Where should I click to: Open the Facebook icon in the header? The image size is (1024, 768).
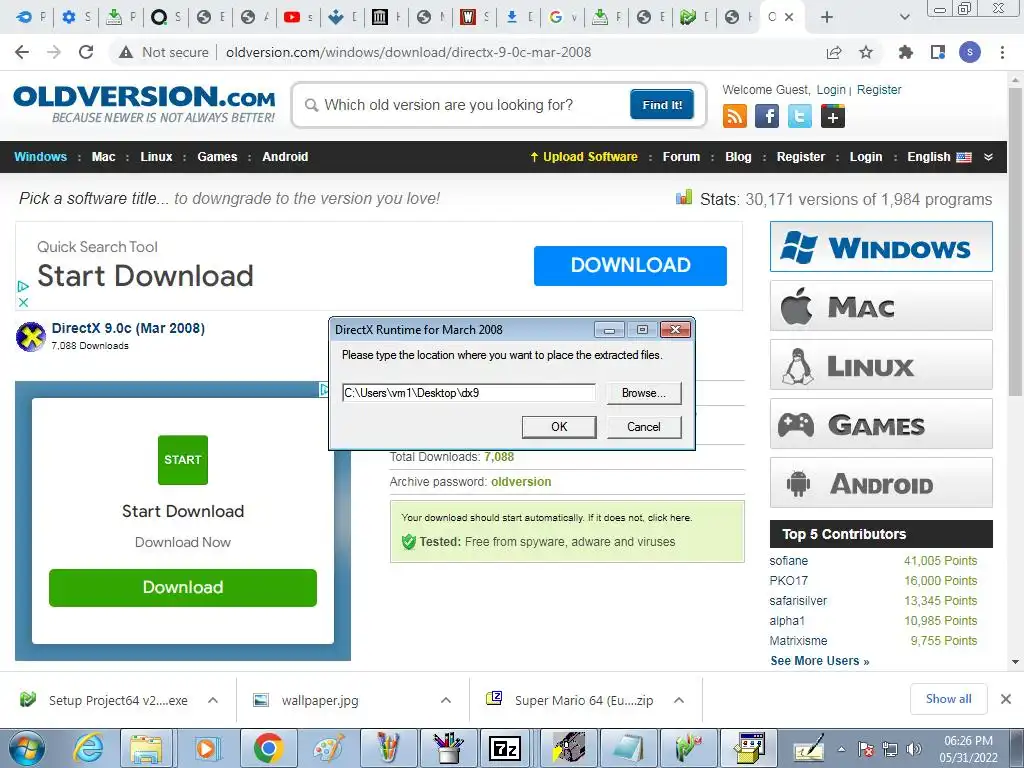click(767, 116)
